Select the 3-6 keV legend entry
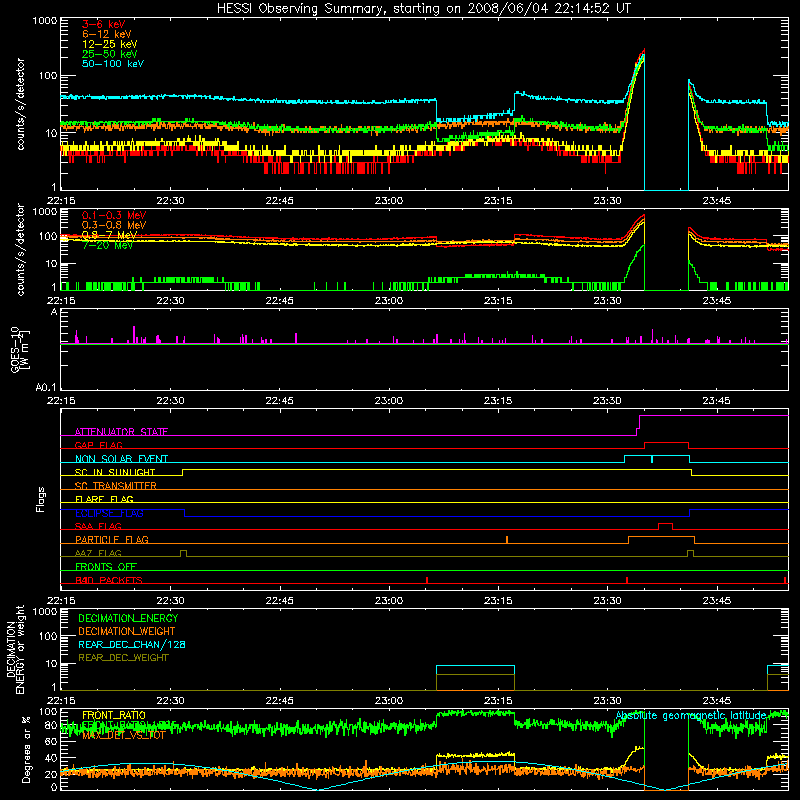This screenshot has height=800, width=800. pos(104,24)
